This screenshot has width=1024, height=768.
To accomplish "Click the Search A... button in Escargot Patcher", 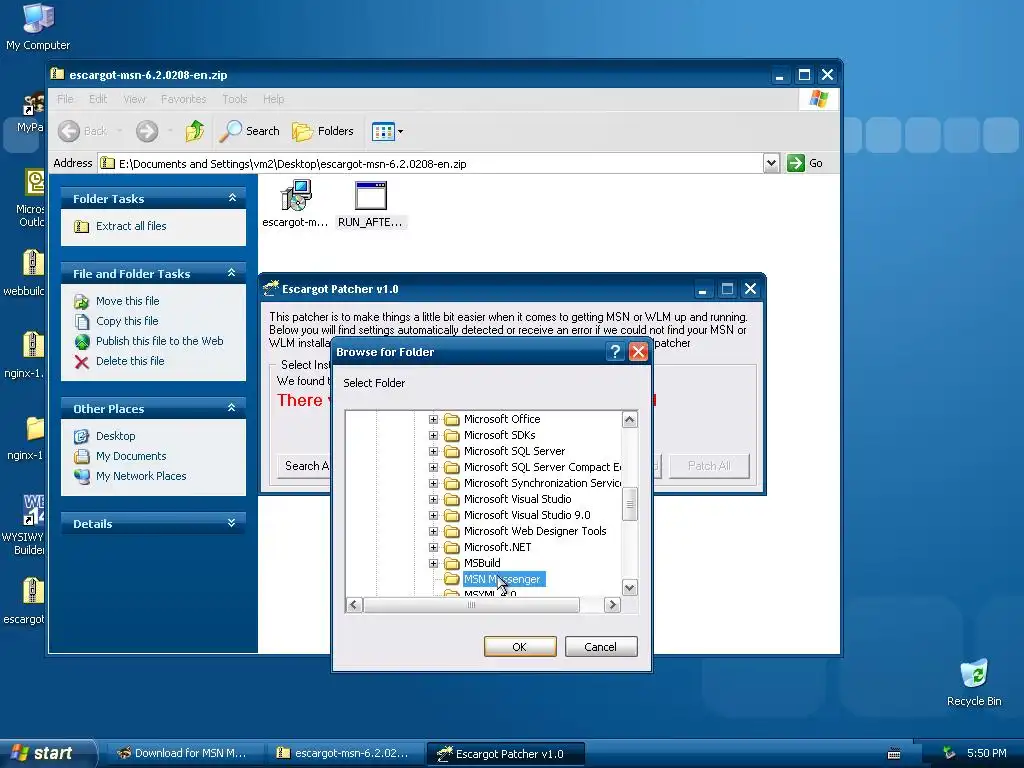I will coord(304,466).
